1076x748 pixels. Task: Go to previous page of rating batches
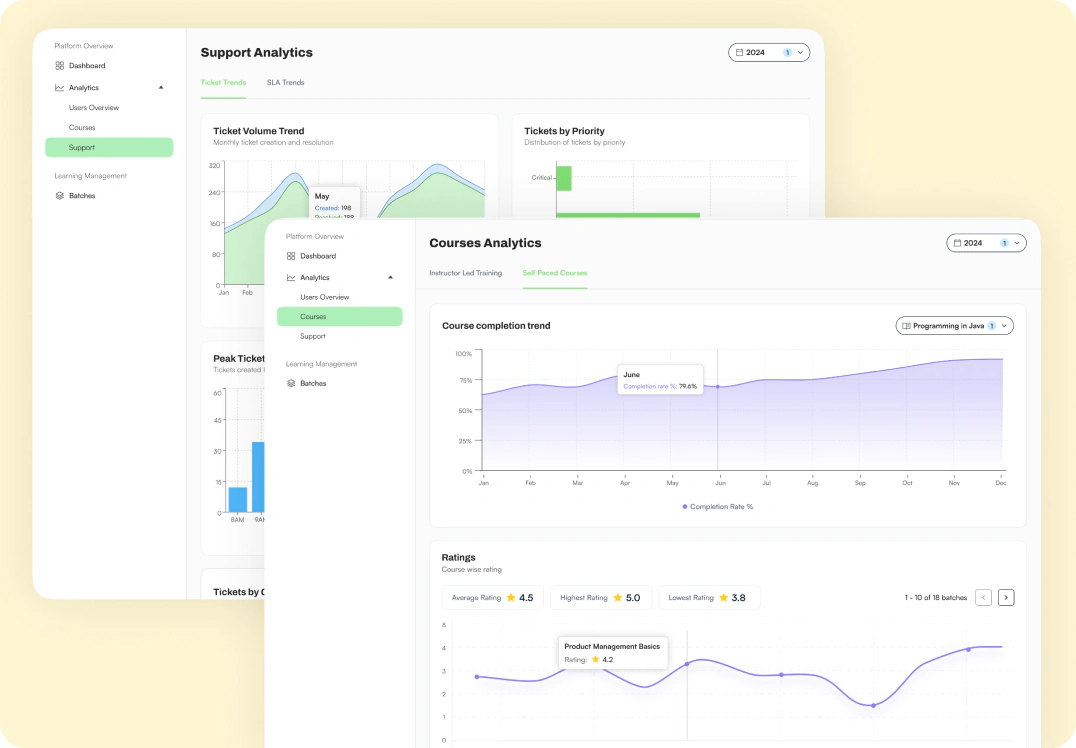[x=983, y=598]
